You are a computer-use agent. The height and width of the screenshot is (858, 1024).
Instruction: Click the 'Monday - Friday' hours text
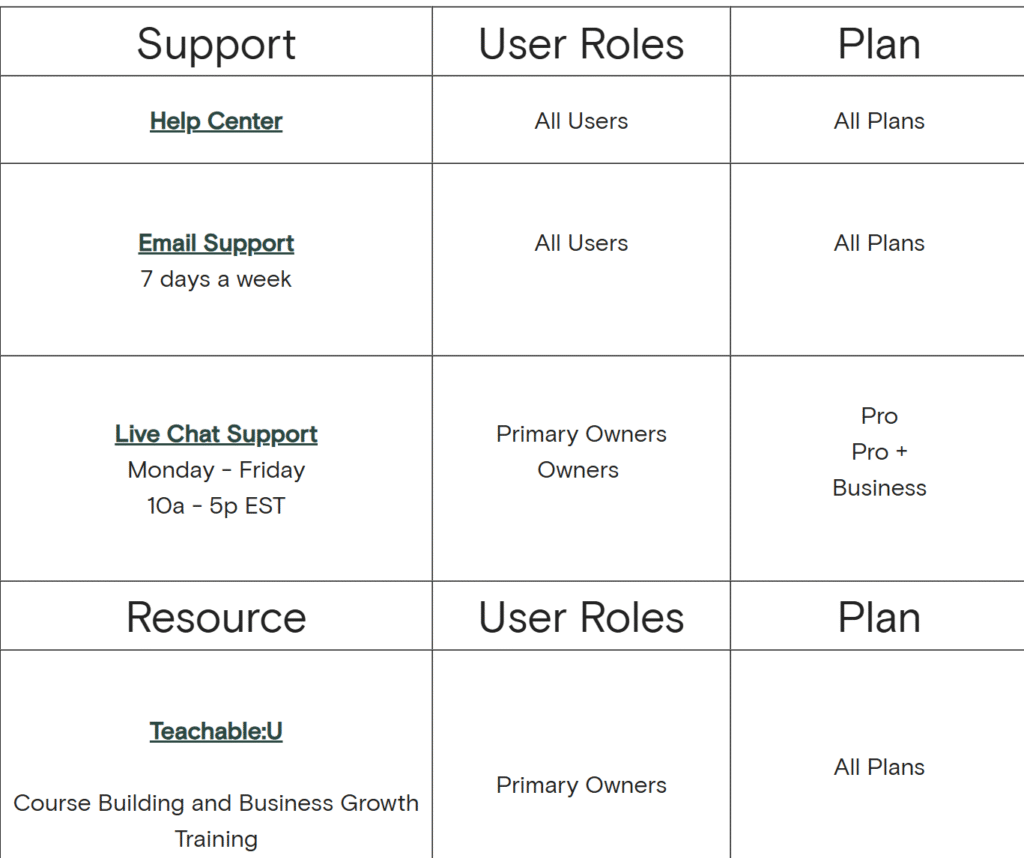(x=216, y=470)
